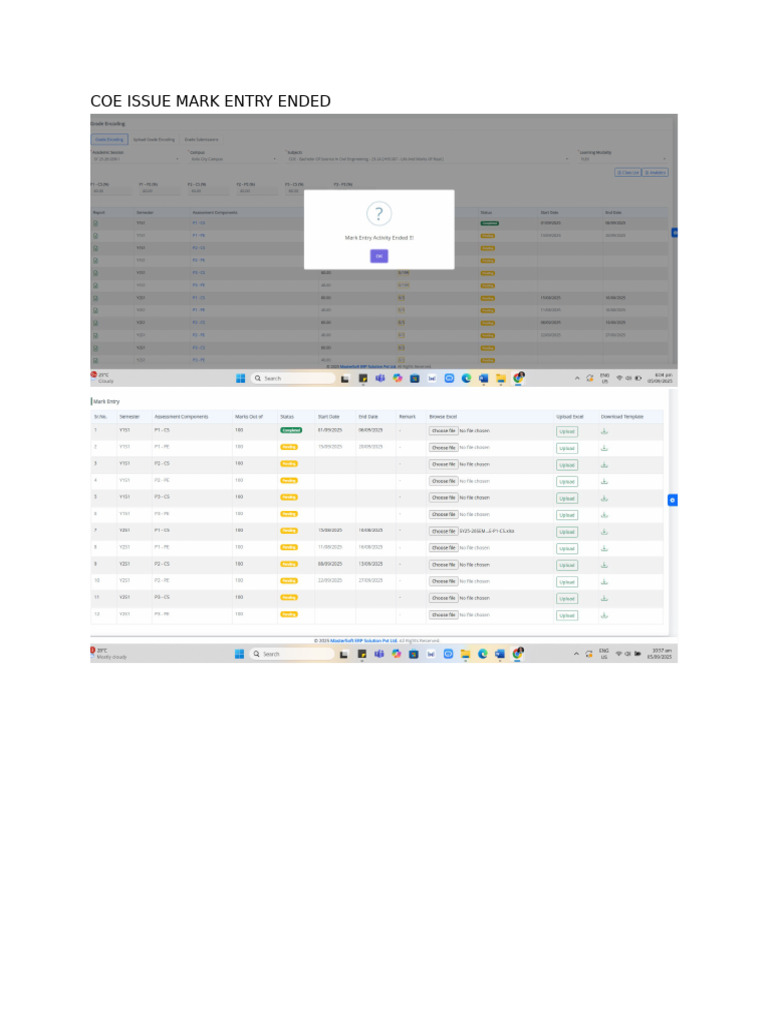Open Chrome in the Mark Entry screenshot taskbar
Screen dimensions: 768x1024
[x=518, y=653]
